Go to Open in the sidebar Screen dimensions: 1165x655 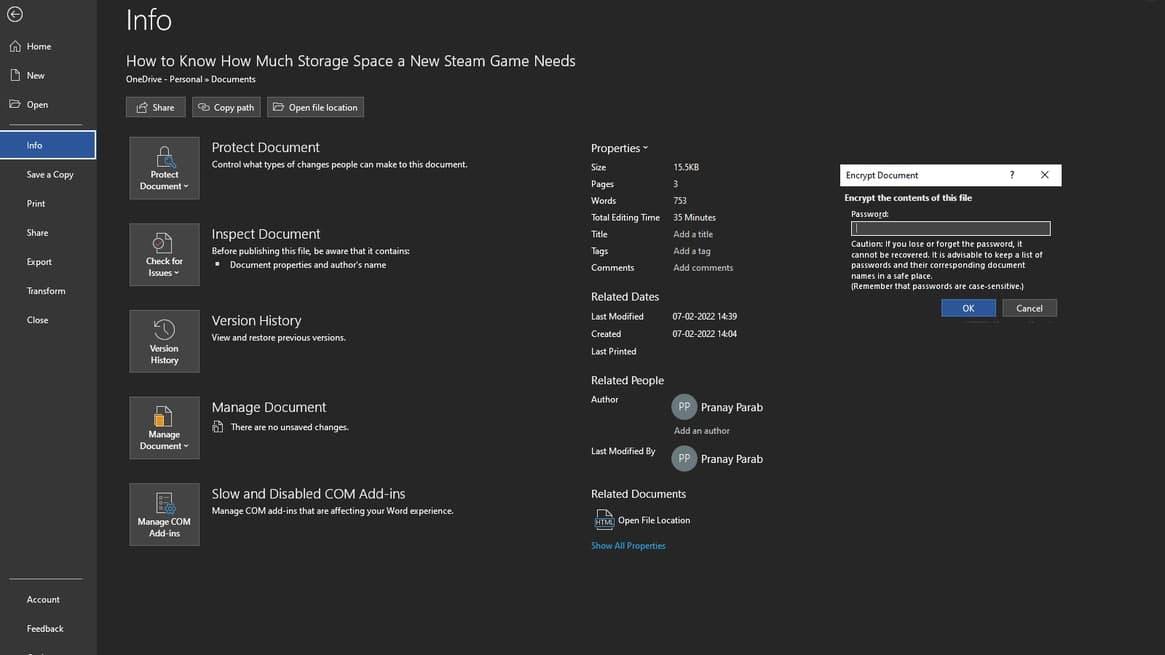coord(37,105)
